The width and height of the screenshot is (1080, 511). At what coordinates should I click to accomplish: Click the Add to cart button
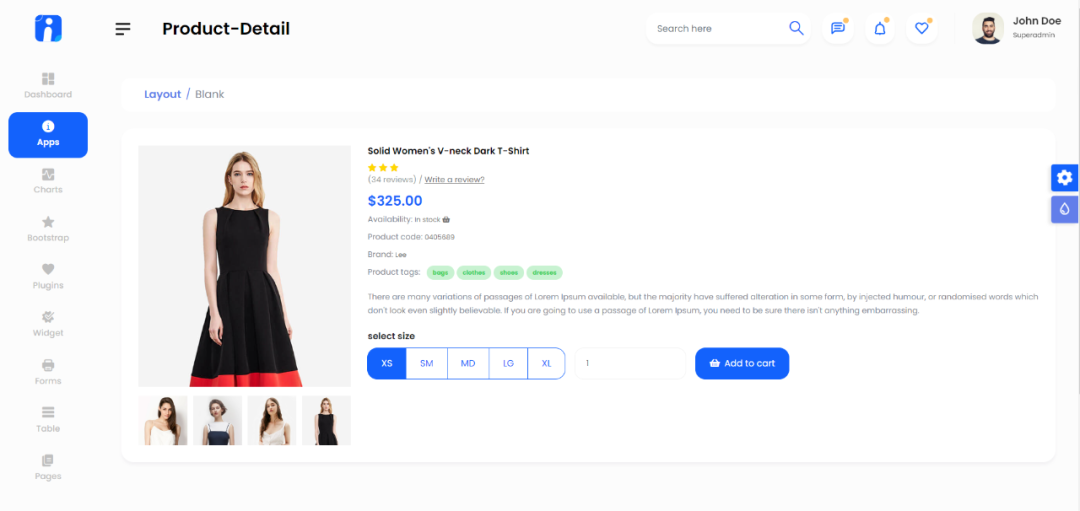point(742,364)
